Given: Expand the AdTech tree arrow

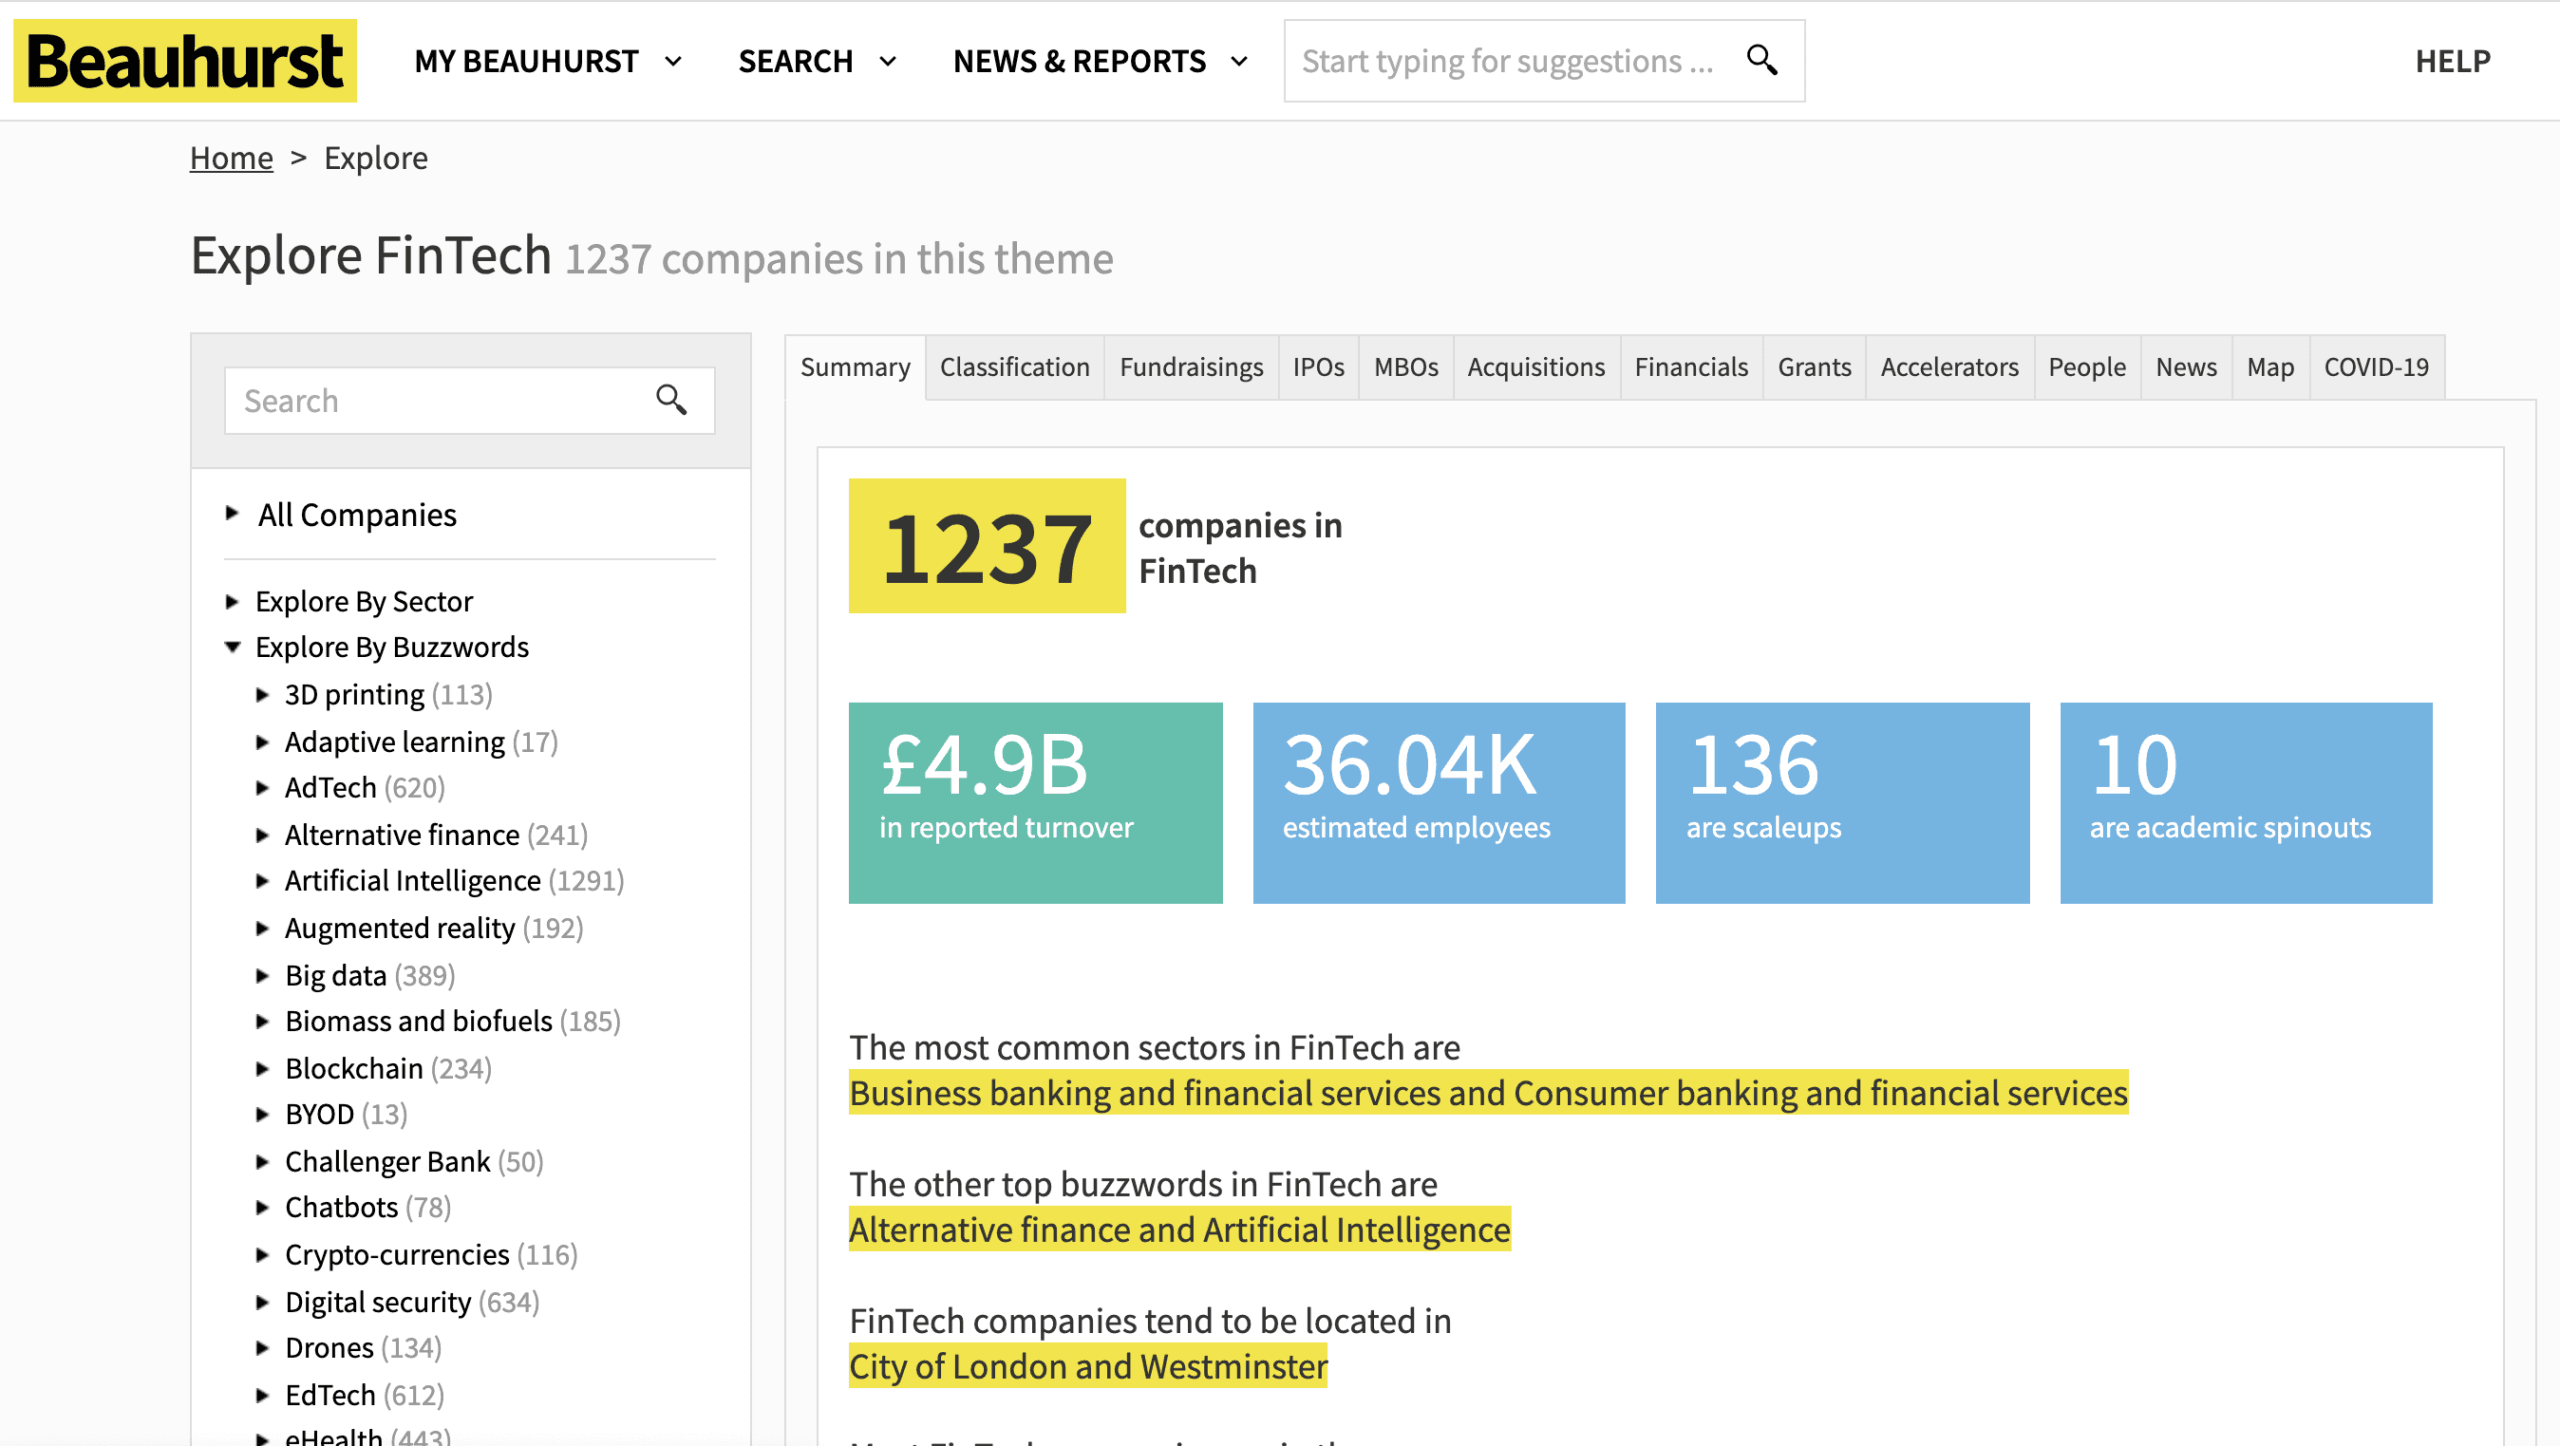Looking at the screenshot, I should click(262, 788).
